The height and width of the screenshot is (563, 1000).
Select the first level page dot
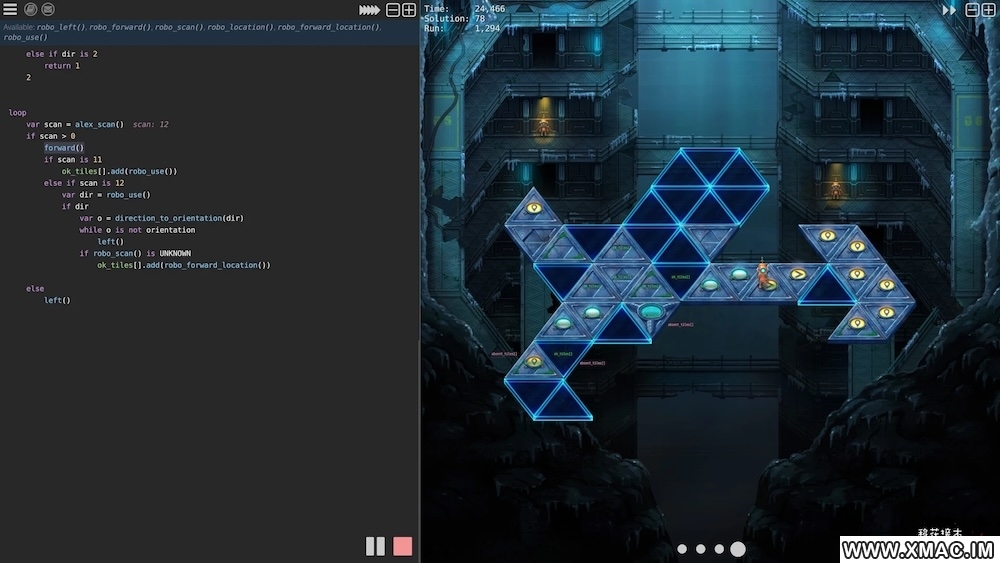pos(682,549)
